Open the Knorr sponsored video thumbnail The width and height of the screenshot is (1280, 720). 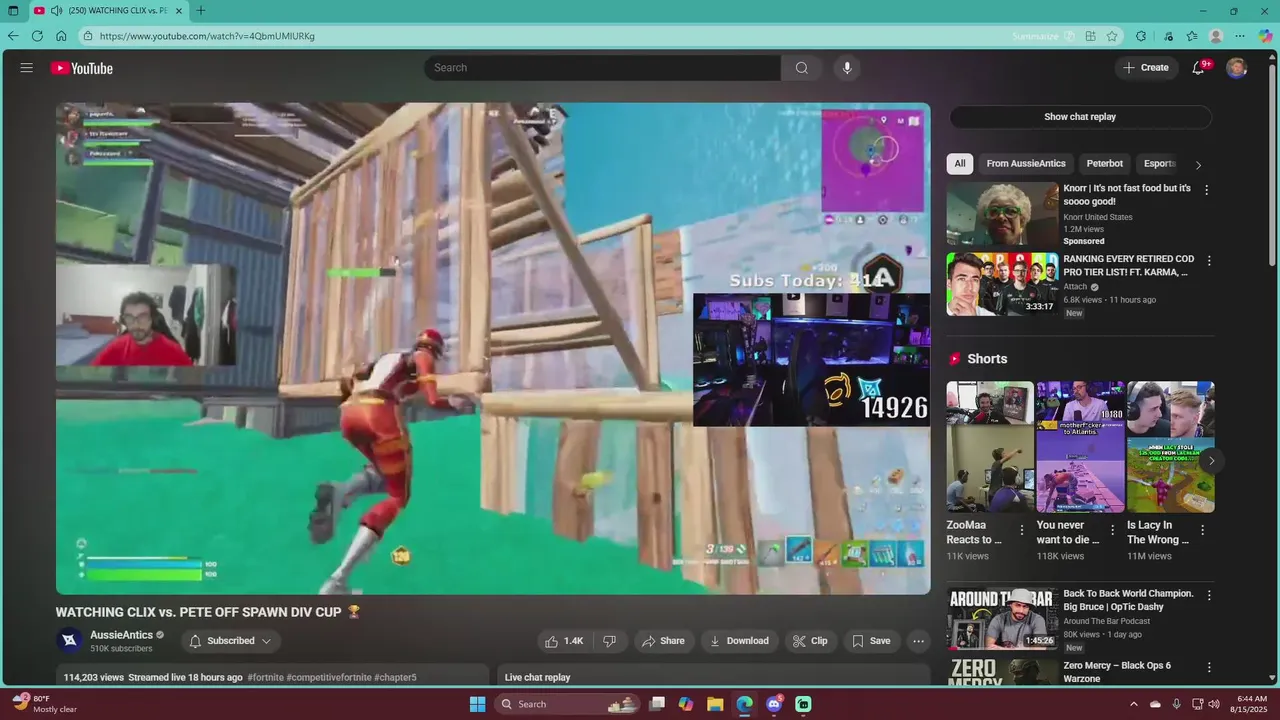tap(1002, 213)
